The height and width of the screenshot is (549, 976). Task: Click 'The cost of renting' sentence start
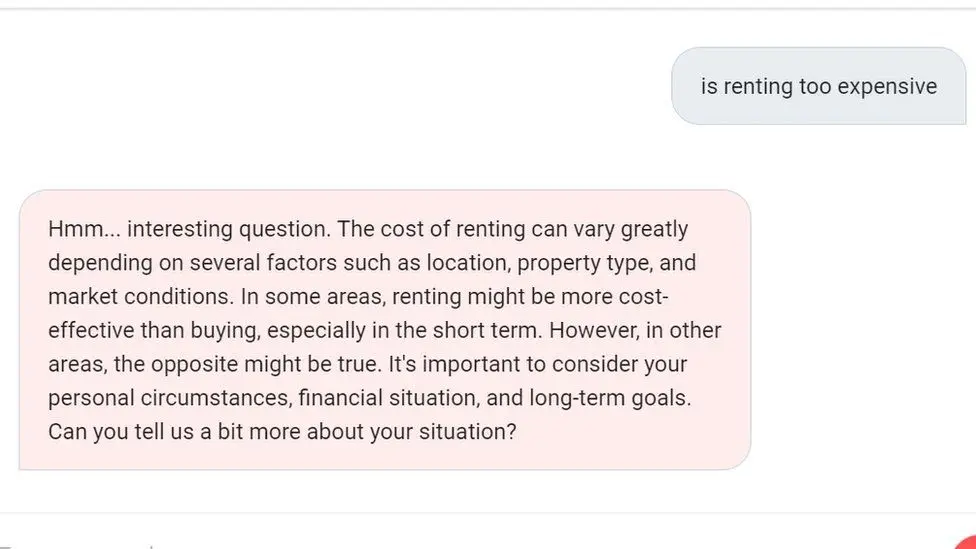click(x=431, y=229)
